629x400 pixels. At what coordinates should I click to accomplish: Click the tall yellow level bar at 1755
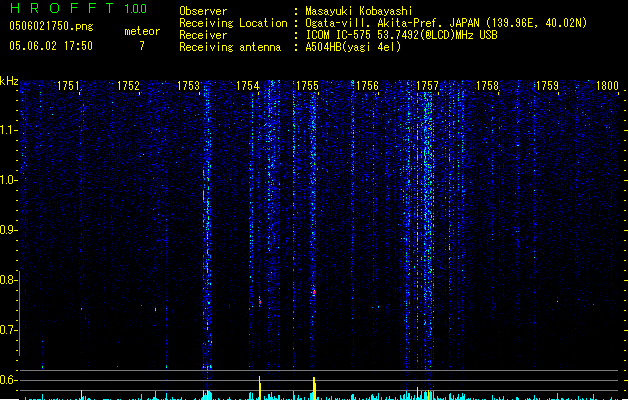coord(314,388)
